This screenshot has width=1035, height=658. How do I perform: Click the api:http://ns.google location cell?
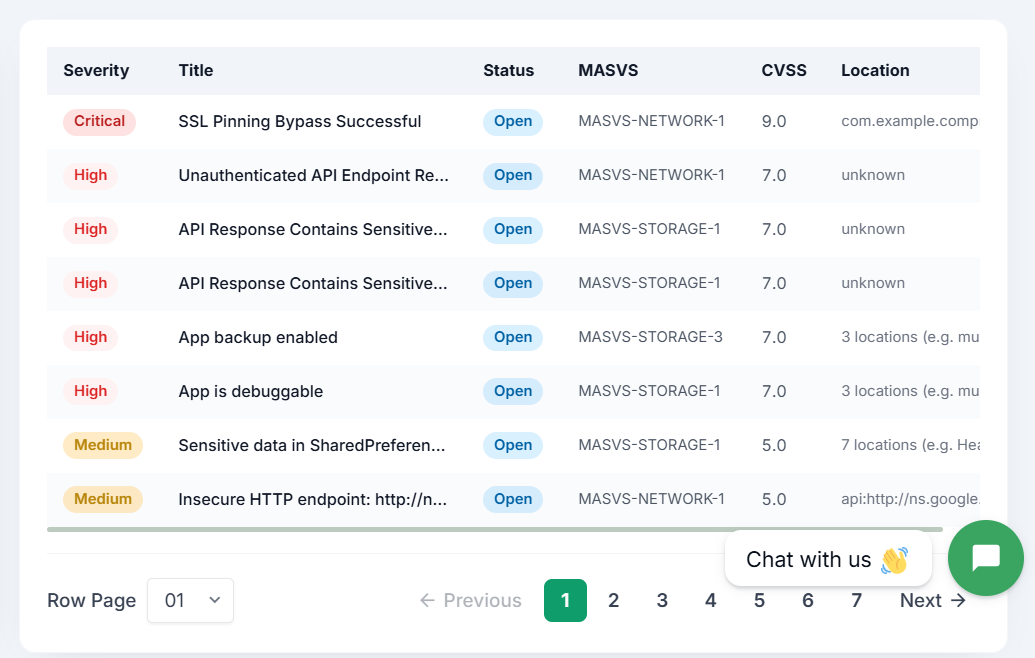910,499
